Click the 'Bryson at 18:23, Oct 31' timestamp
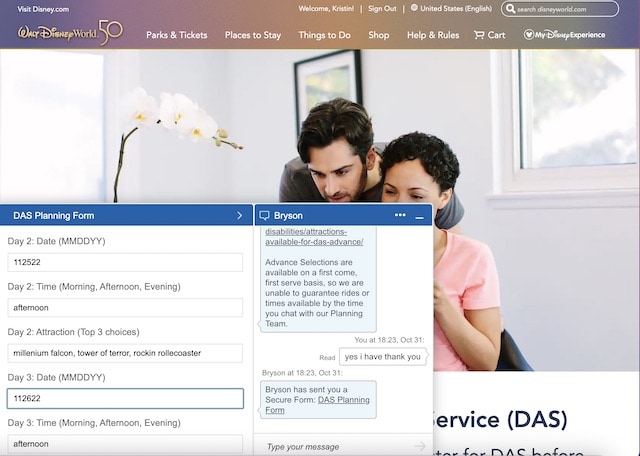This screenshot has width=640, height=456. click(302, 373)
